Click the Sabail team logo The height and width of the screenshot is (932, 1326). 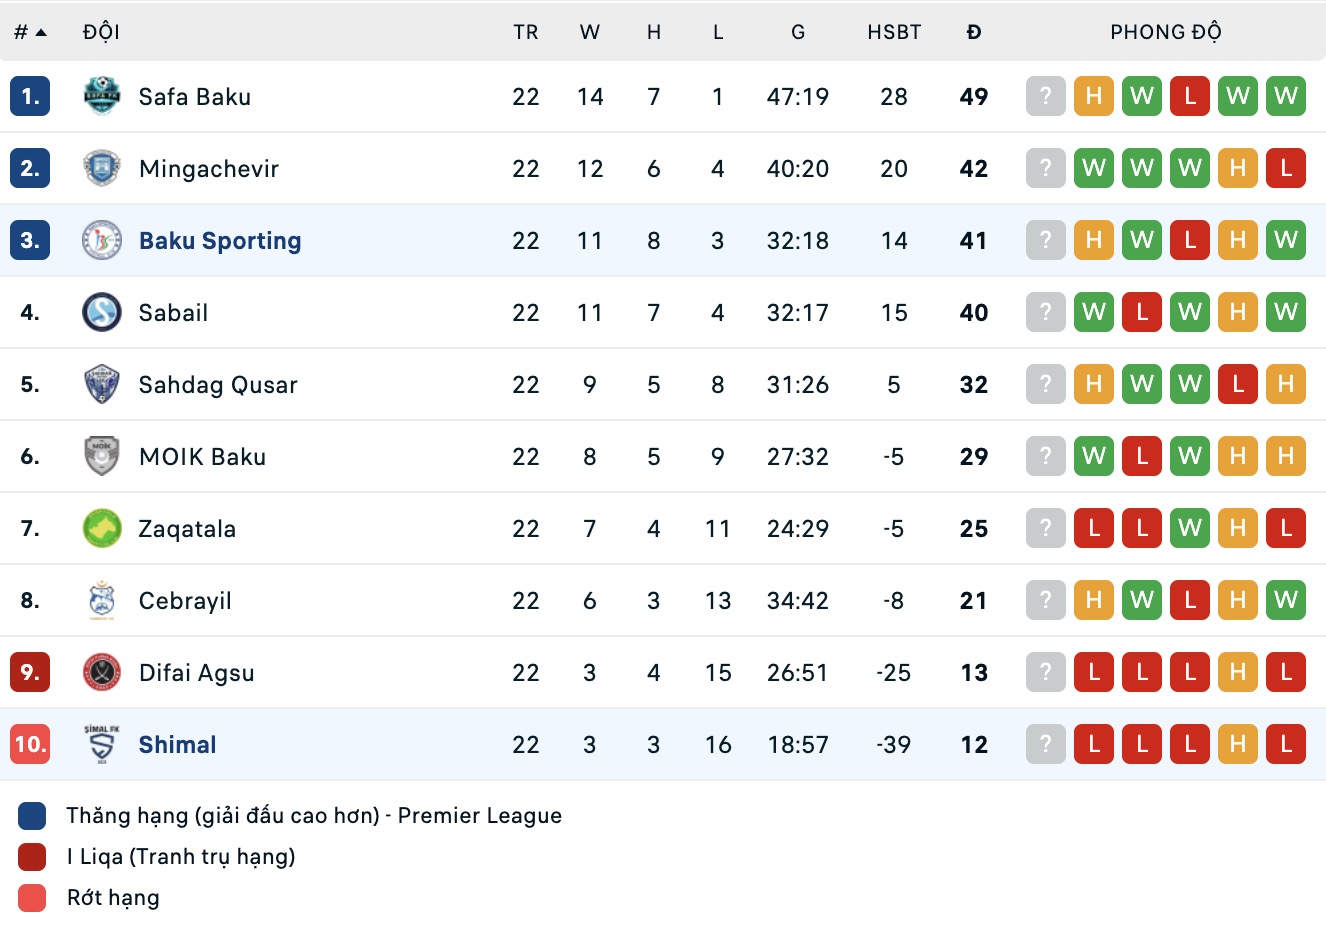(101, 313)
